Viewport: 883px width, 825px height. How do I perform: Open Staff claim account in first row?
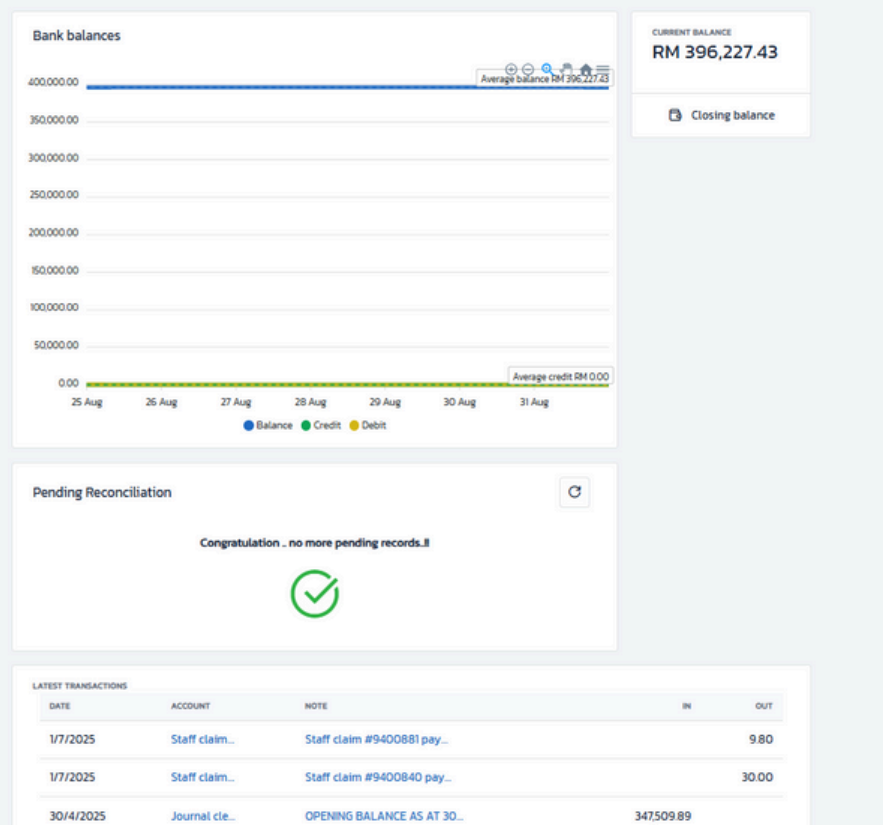click(202, 741)
